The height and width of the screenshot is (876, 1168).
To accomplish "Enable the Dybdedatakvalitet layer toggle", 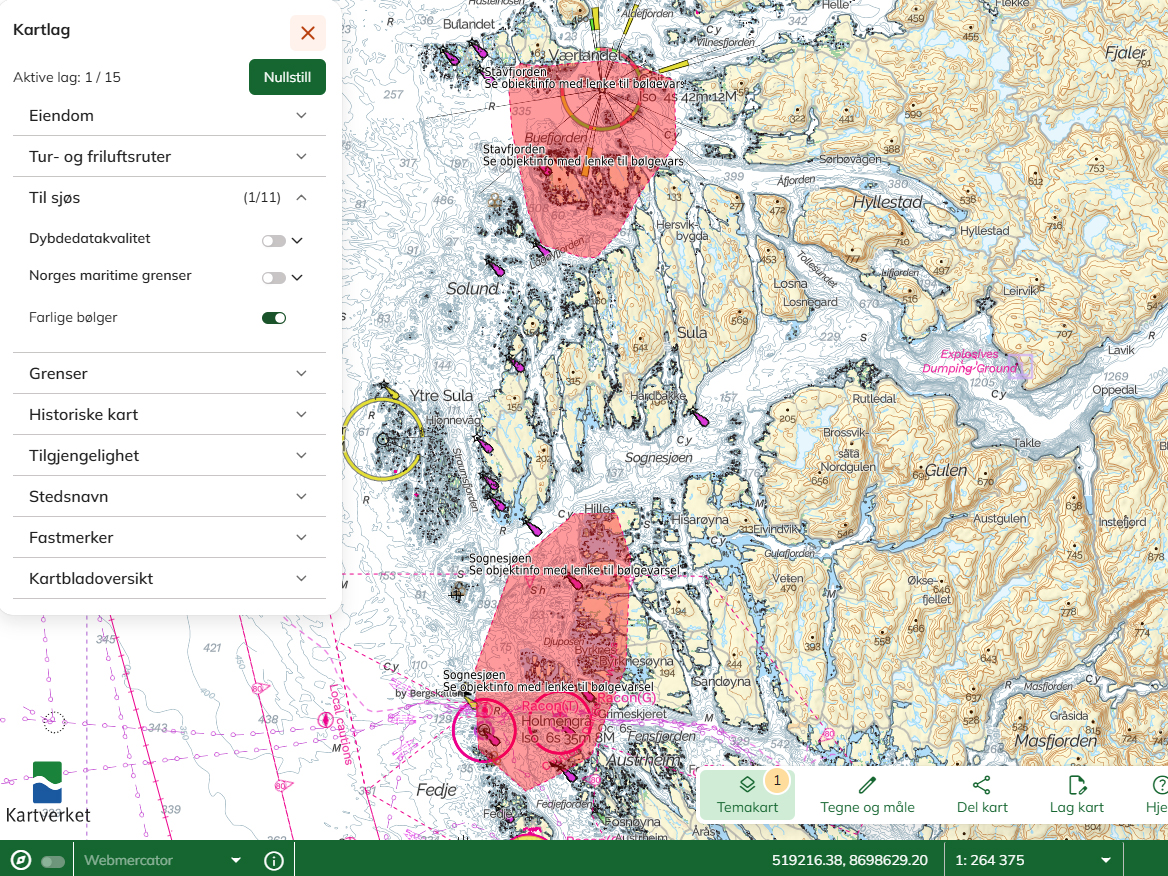I will (273, 240).
